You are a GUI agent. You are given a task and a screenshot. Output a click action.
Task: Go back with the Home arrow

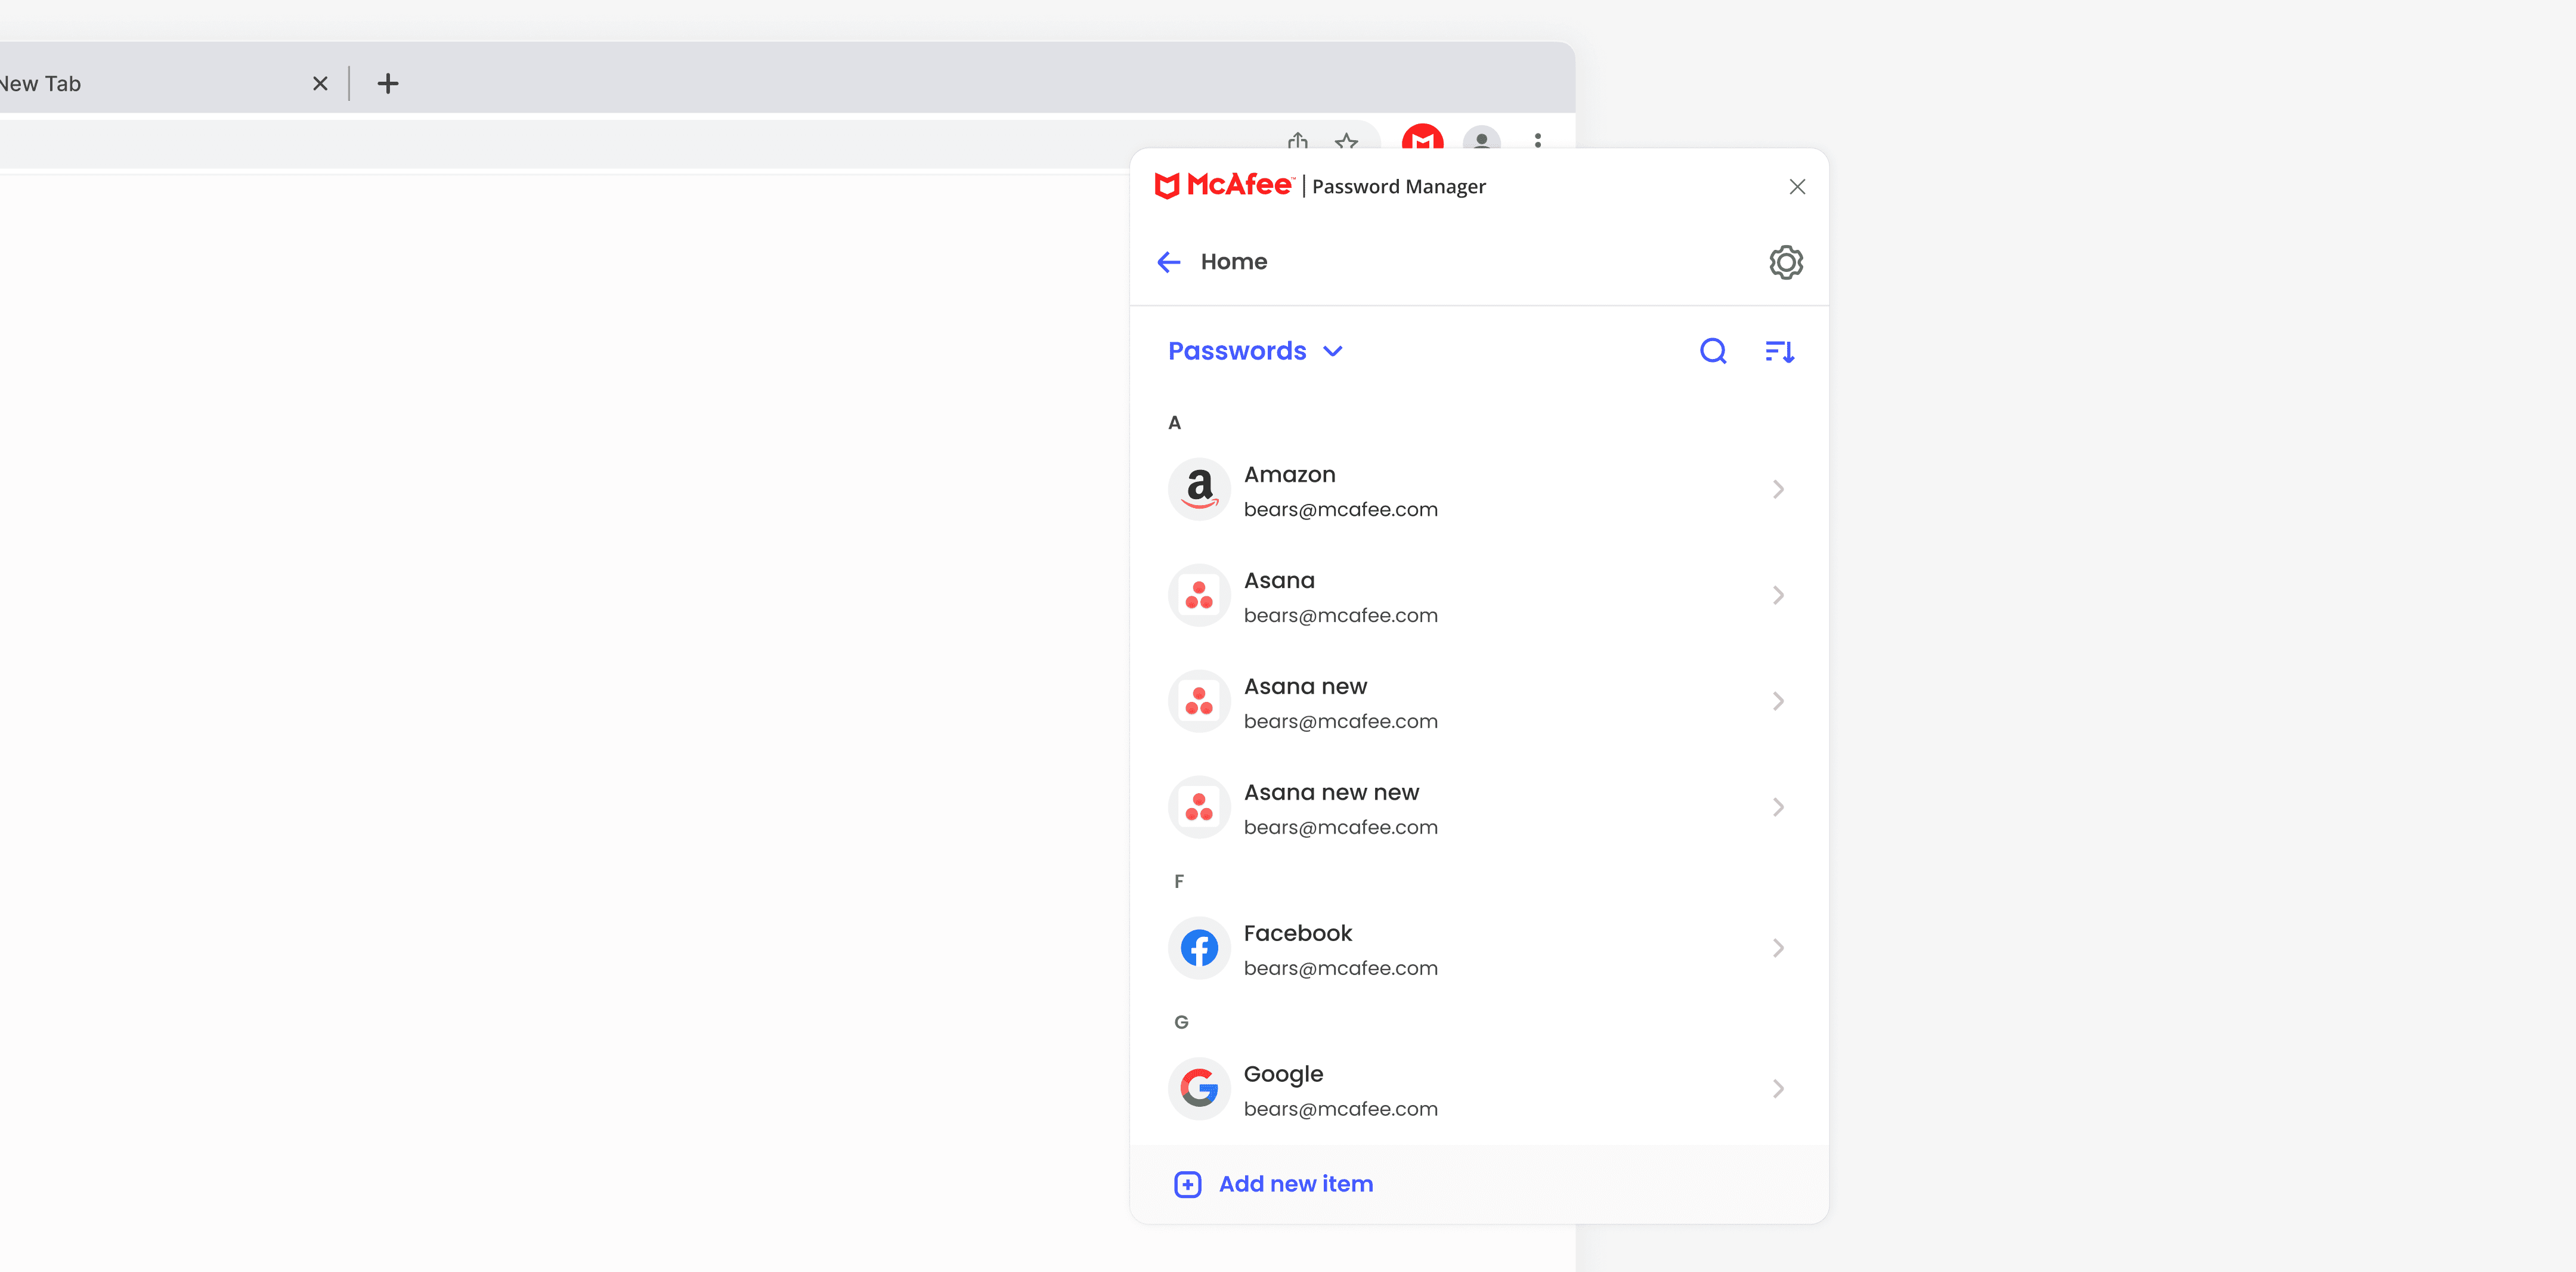point(1168,262)
